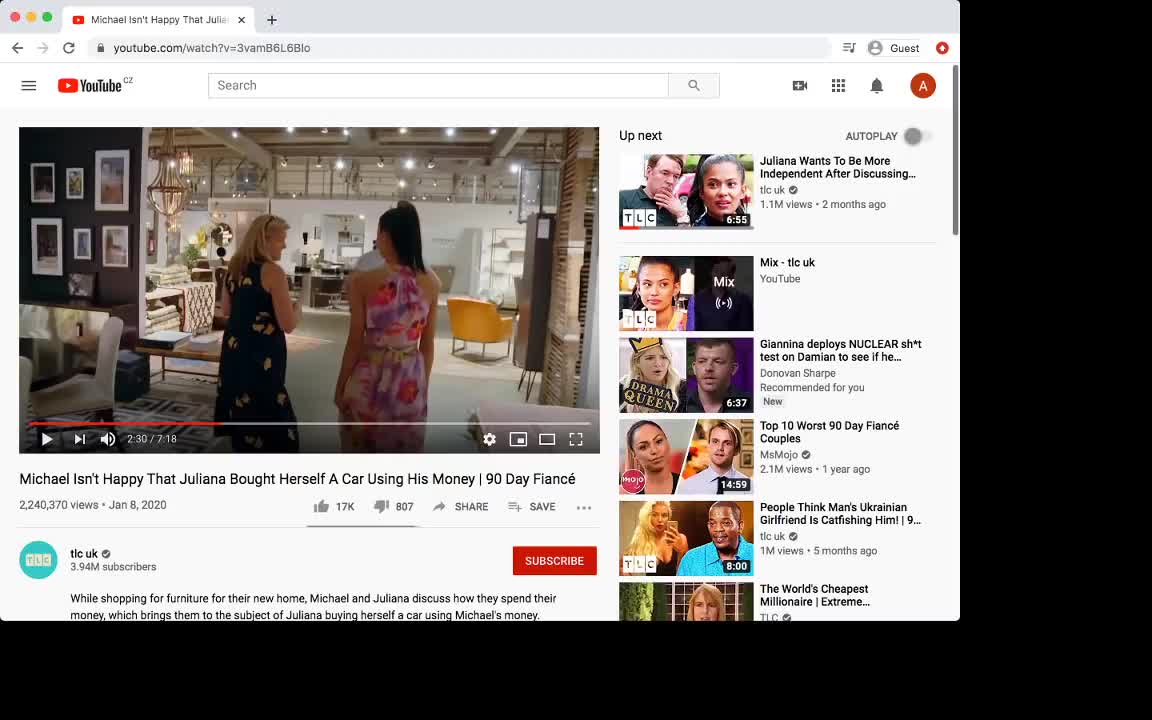This screenshot has height=720, width=1152.
Task: Click the address bar URL
Action: (212, 48)
